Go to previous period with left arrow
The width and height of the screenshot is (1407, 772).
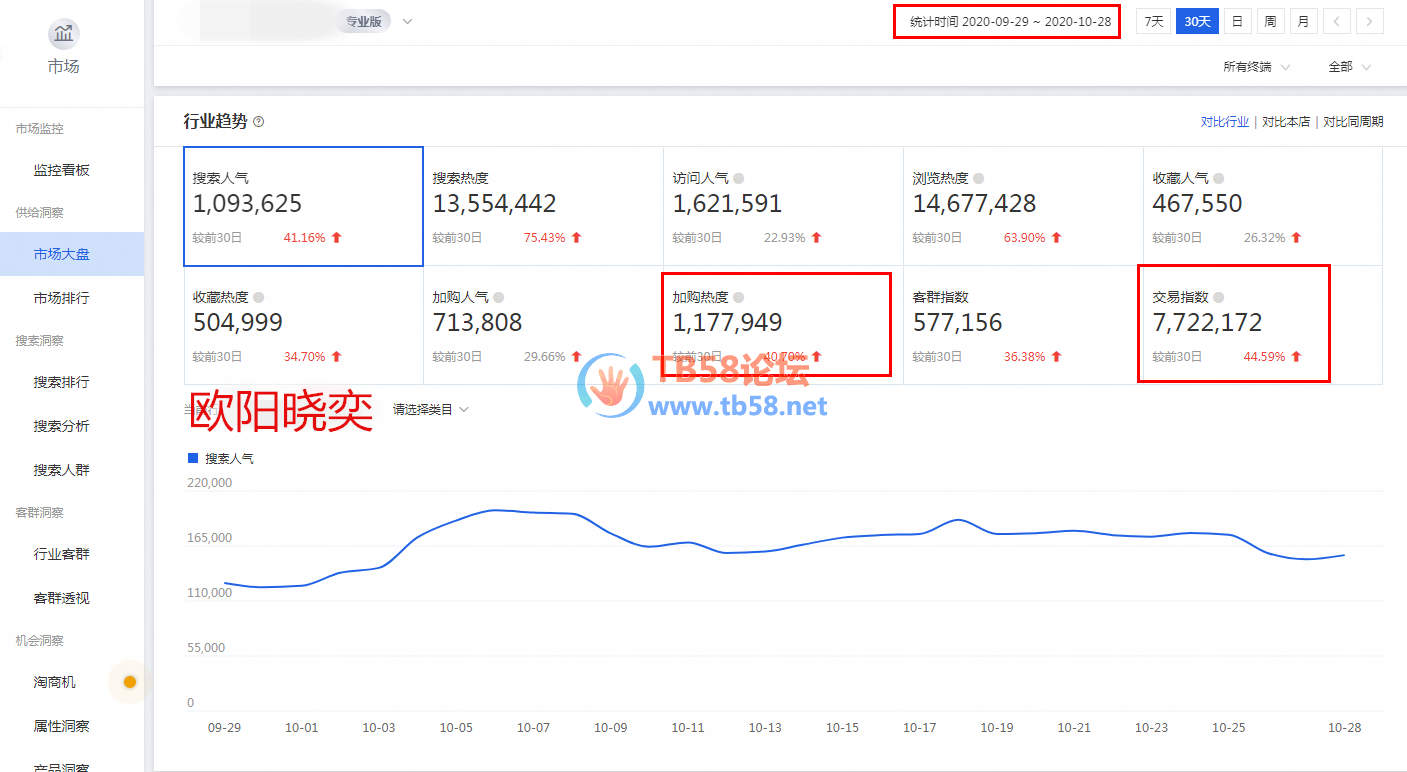[1337, 21]
